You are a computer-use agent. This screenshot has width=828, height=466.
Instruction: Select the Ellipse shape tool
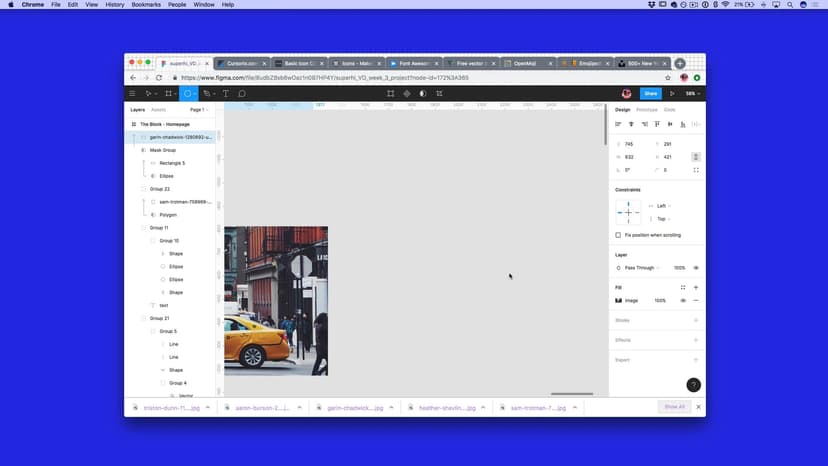[x=187, y=94]
